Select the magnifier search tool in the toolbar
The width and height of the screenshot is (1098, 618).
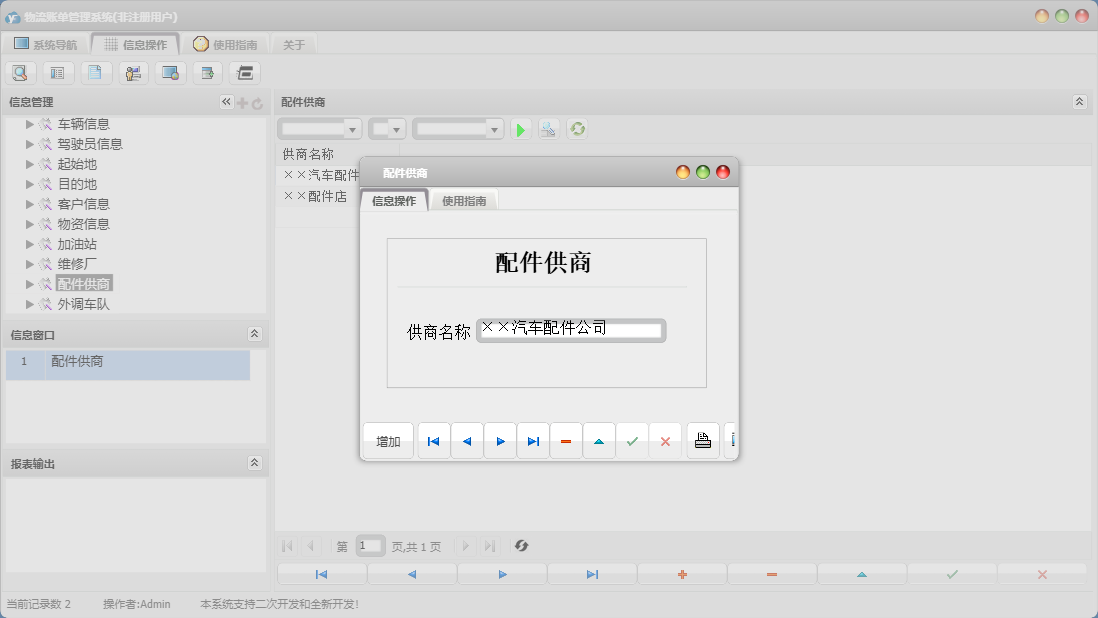[20, 72]
